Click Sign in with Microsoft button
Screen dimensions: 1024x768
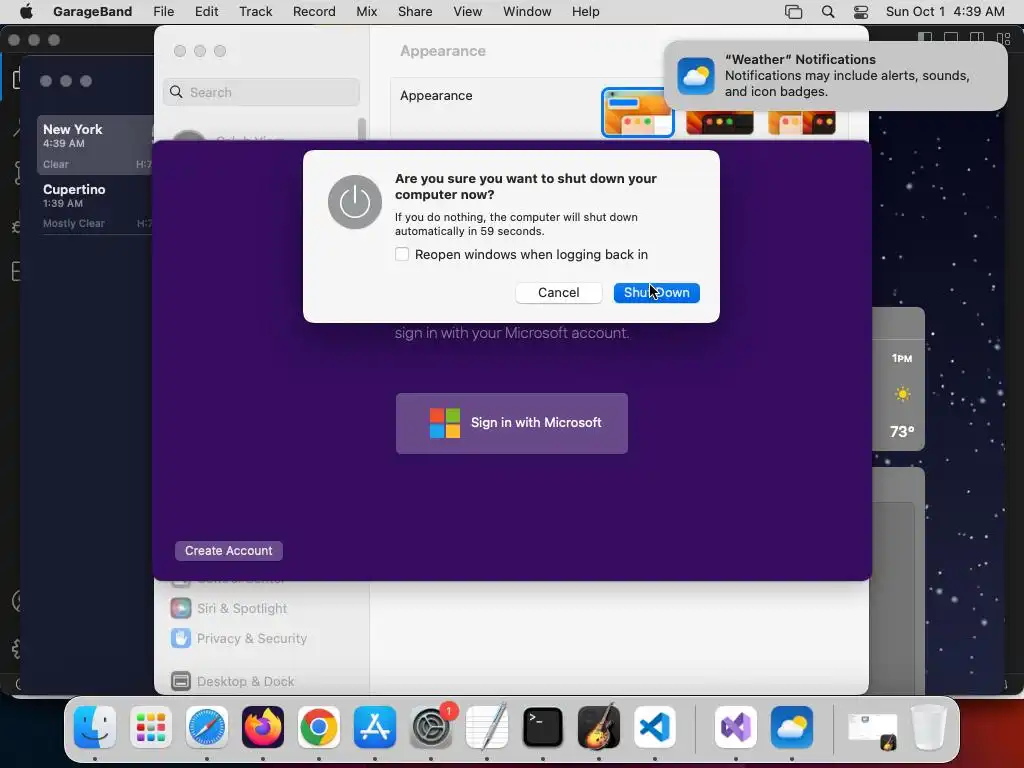click(x=511, y=423)
